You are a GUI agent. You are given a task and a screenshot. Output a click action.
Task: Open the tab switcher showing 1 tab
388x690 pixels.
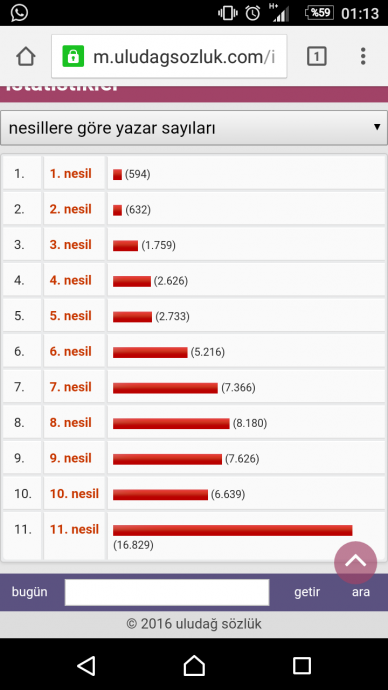317,56
